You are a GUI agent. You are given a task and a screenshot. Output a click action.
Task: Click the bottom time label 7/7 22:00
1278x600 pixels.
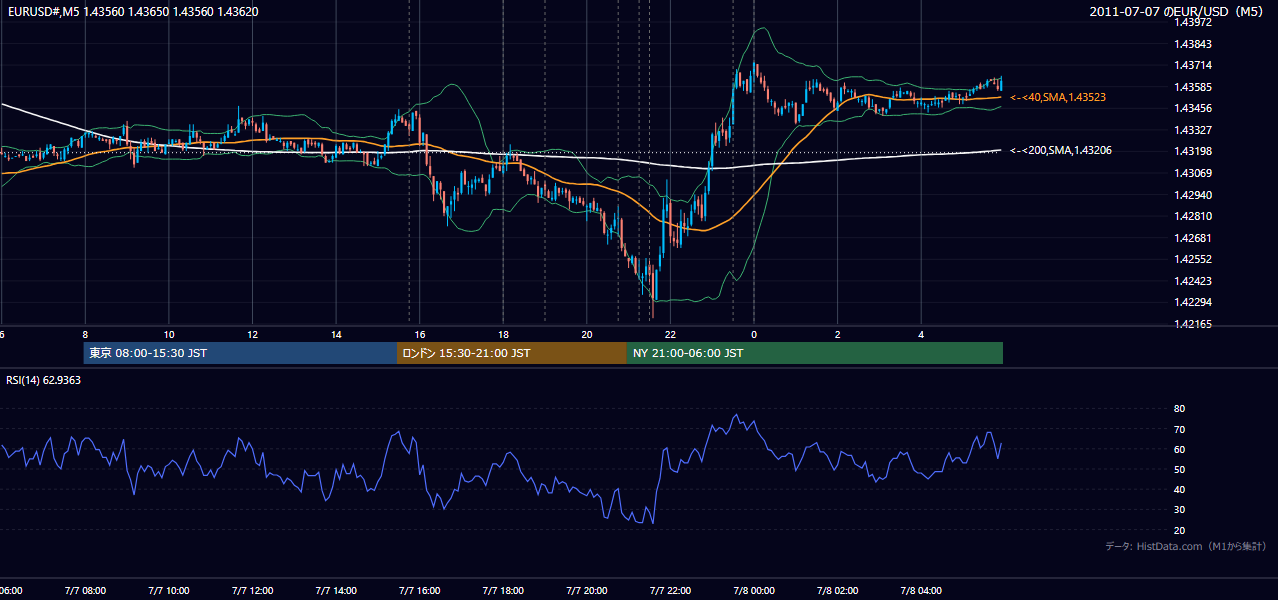tap(670, 591)
